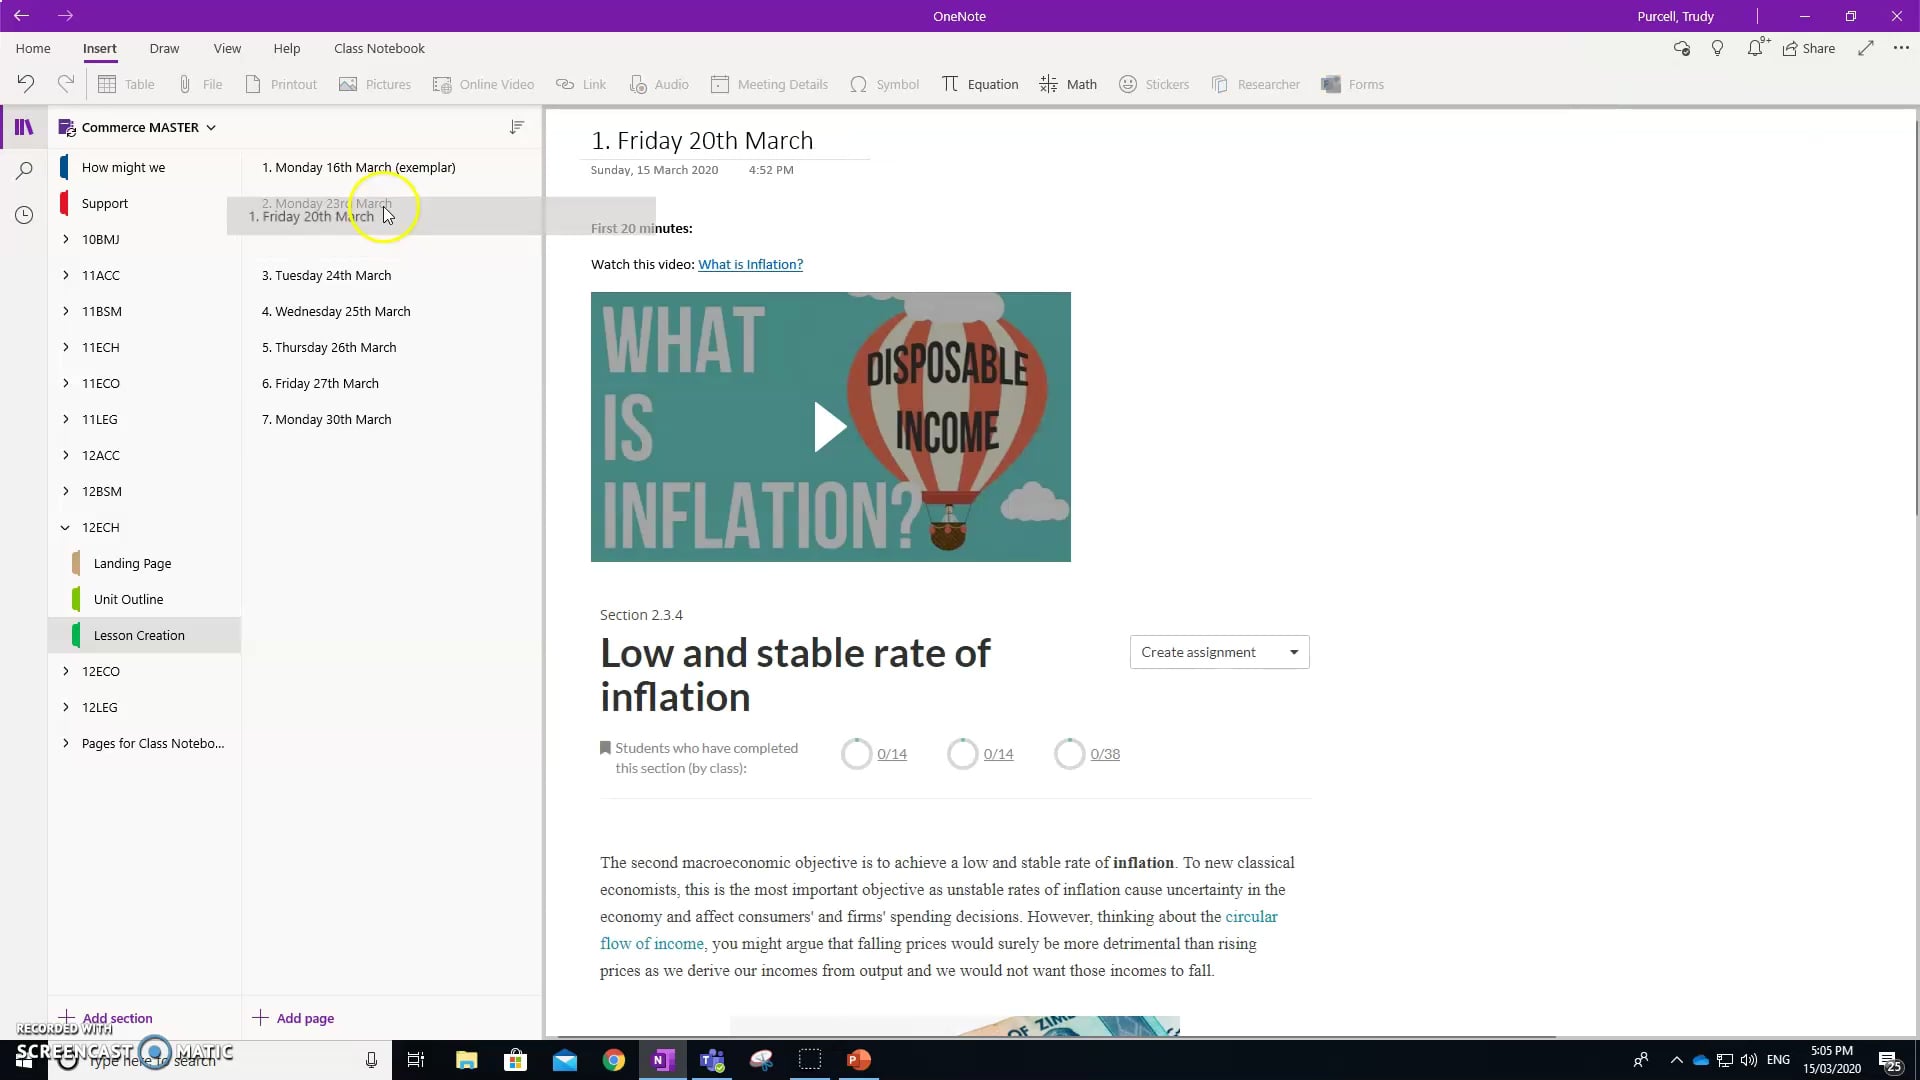1920x1080 pixels.
Task: Collapse the 12ECH section group
Action: [66, 527]
